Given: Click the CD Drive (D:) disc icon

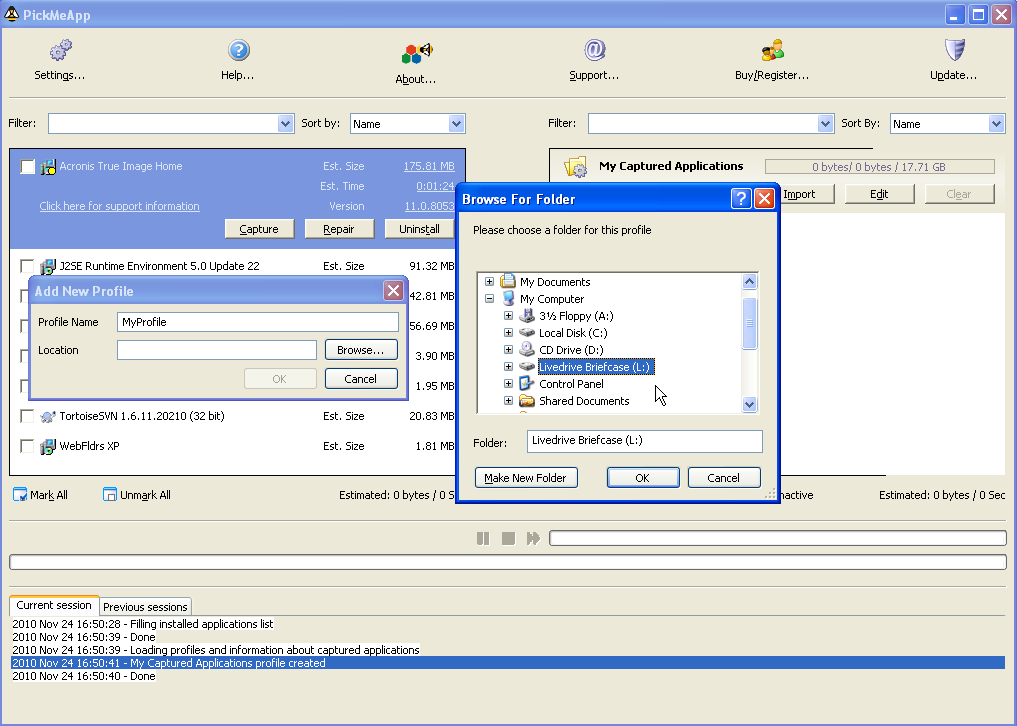Looking at the screenshot, I should coord(527,350).
